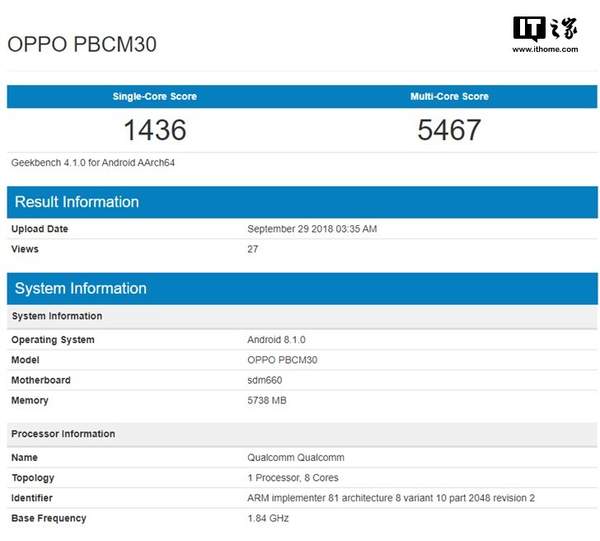Click the Result Information section header
Screen dimensions: 600x541
[302, 202]
